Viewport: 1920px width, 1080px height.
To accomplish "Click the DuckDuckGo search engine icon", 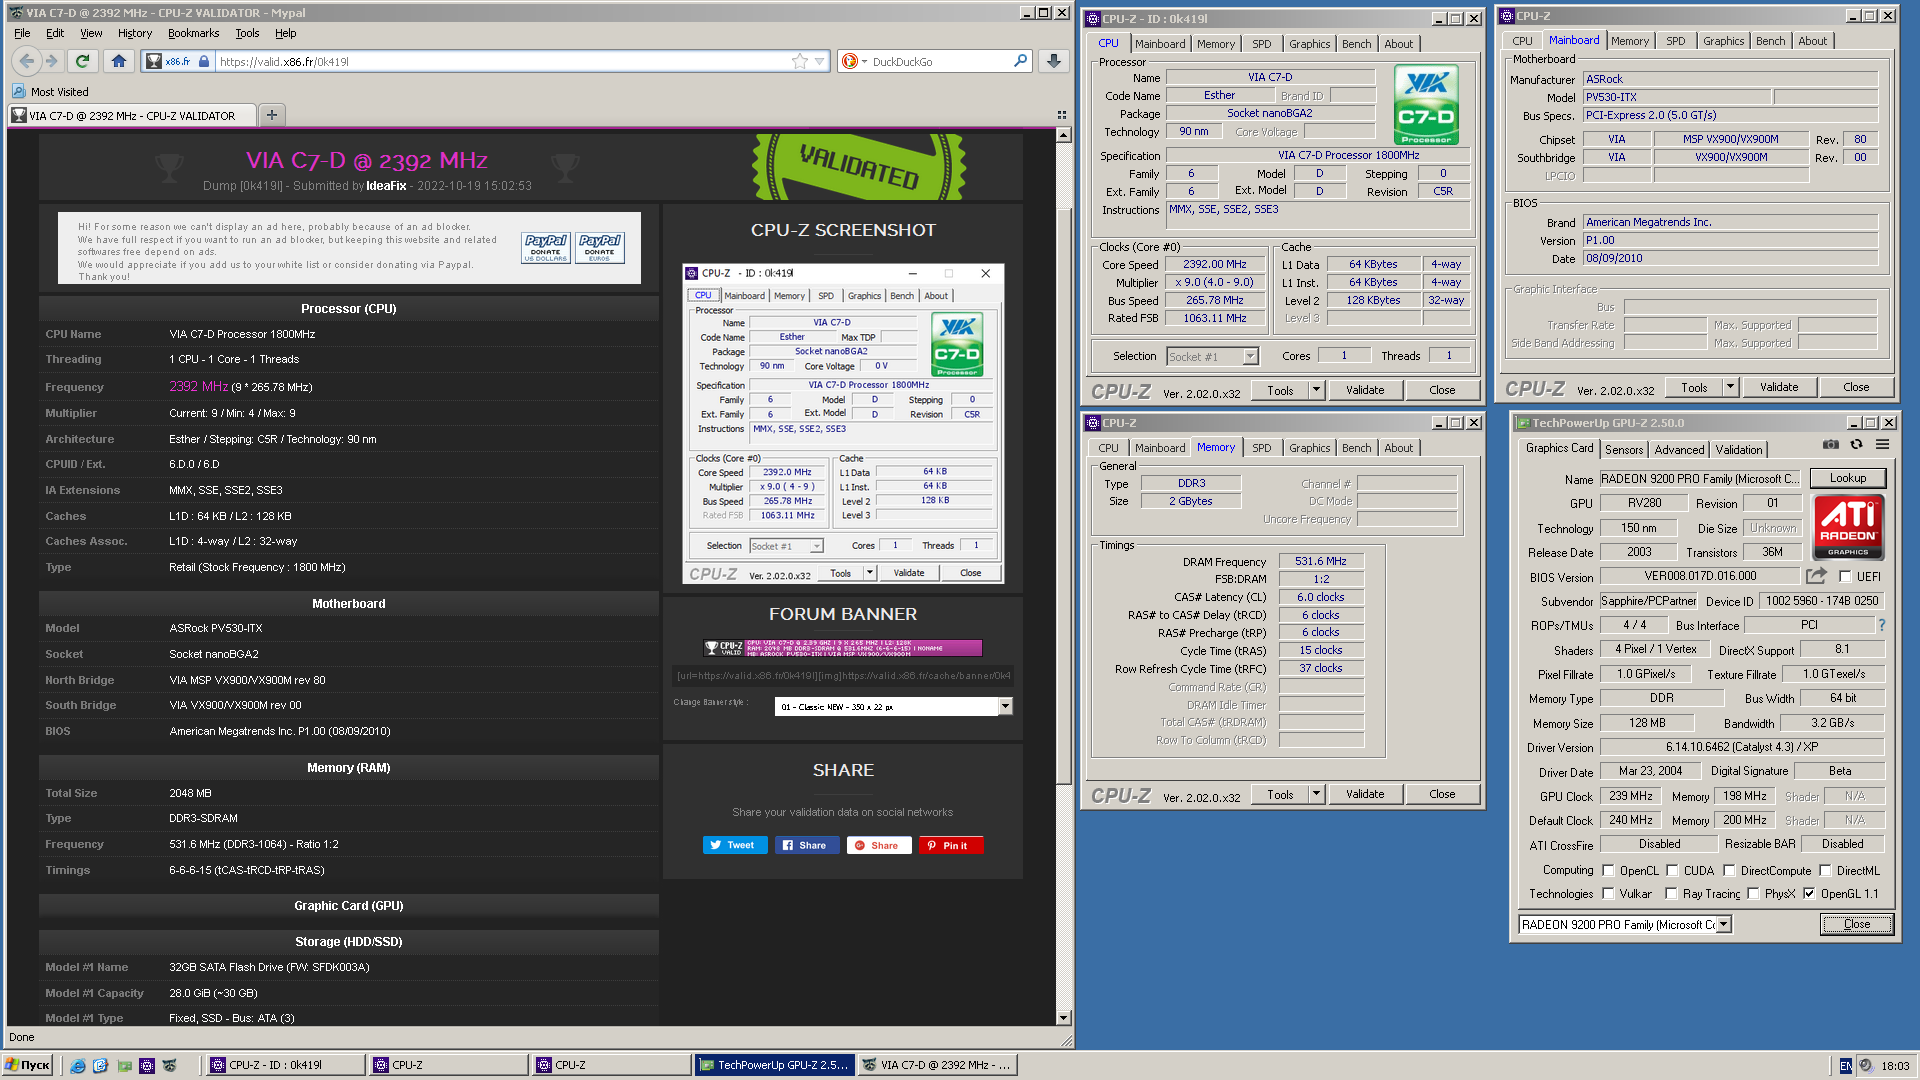I will (849, 62).
